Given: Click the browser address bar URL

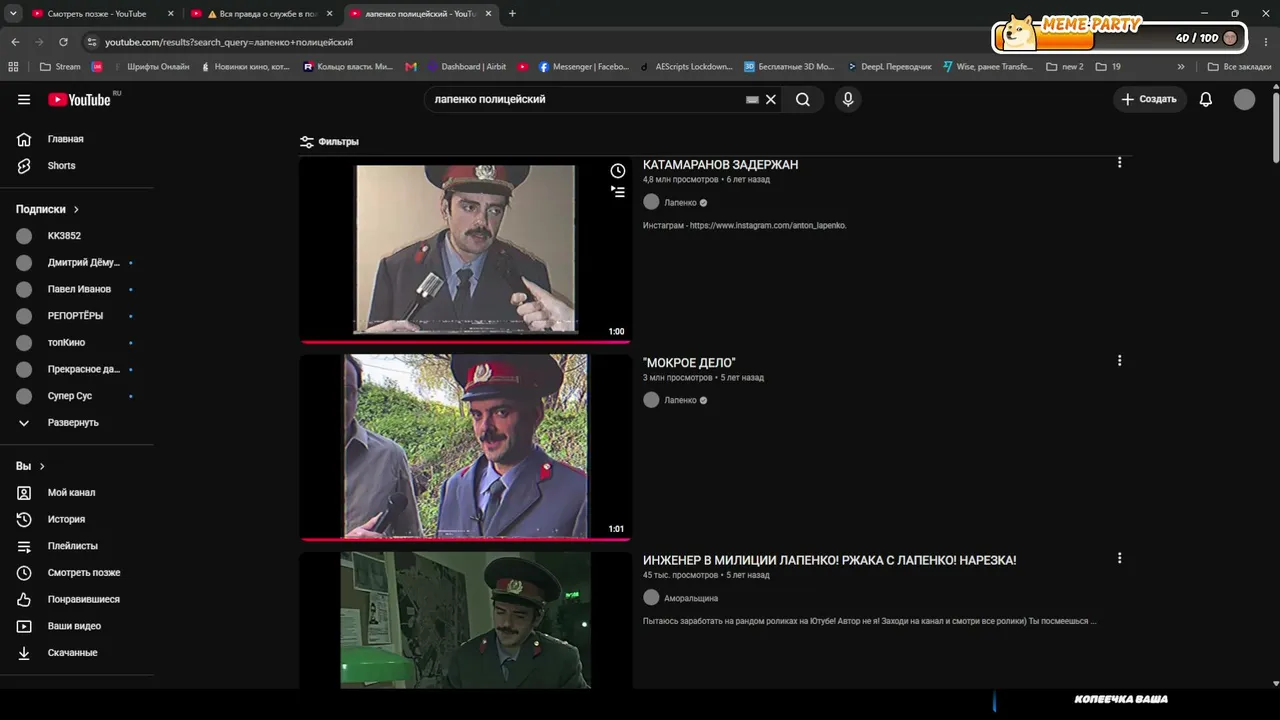Looking at the screenshot, I should [x=229, y=42].
